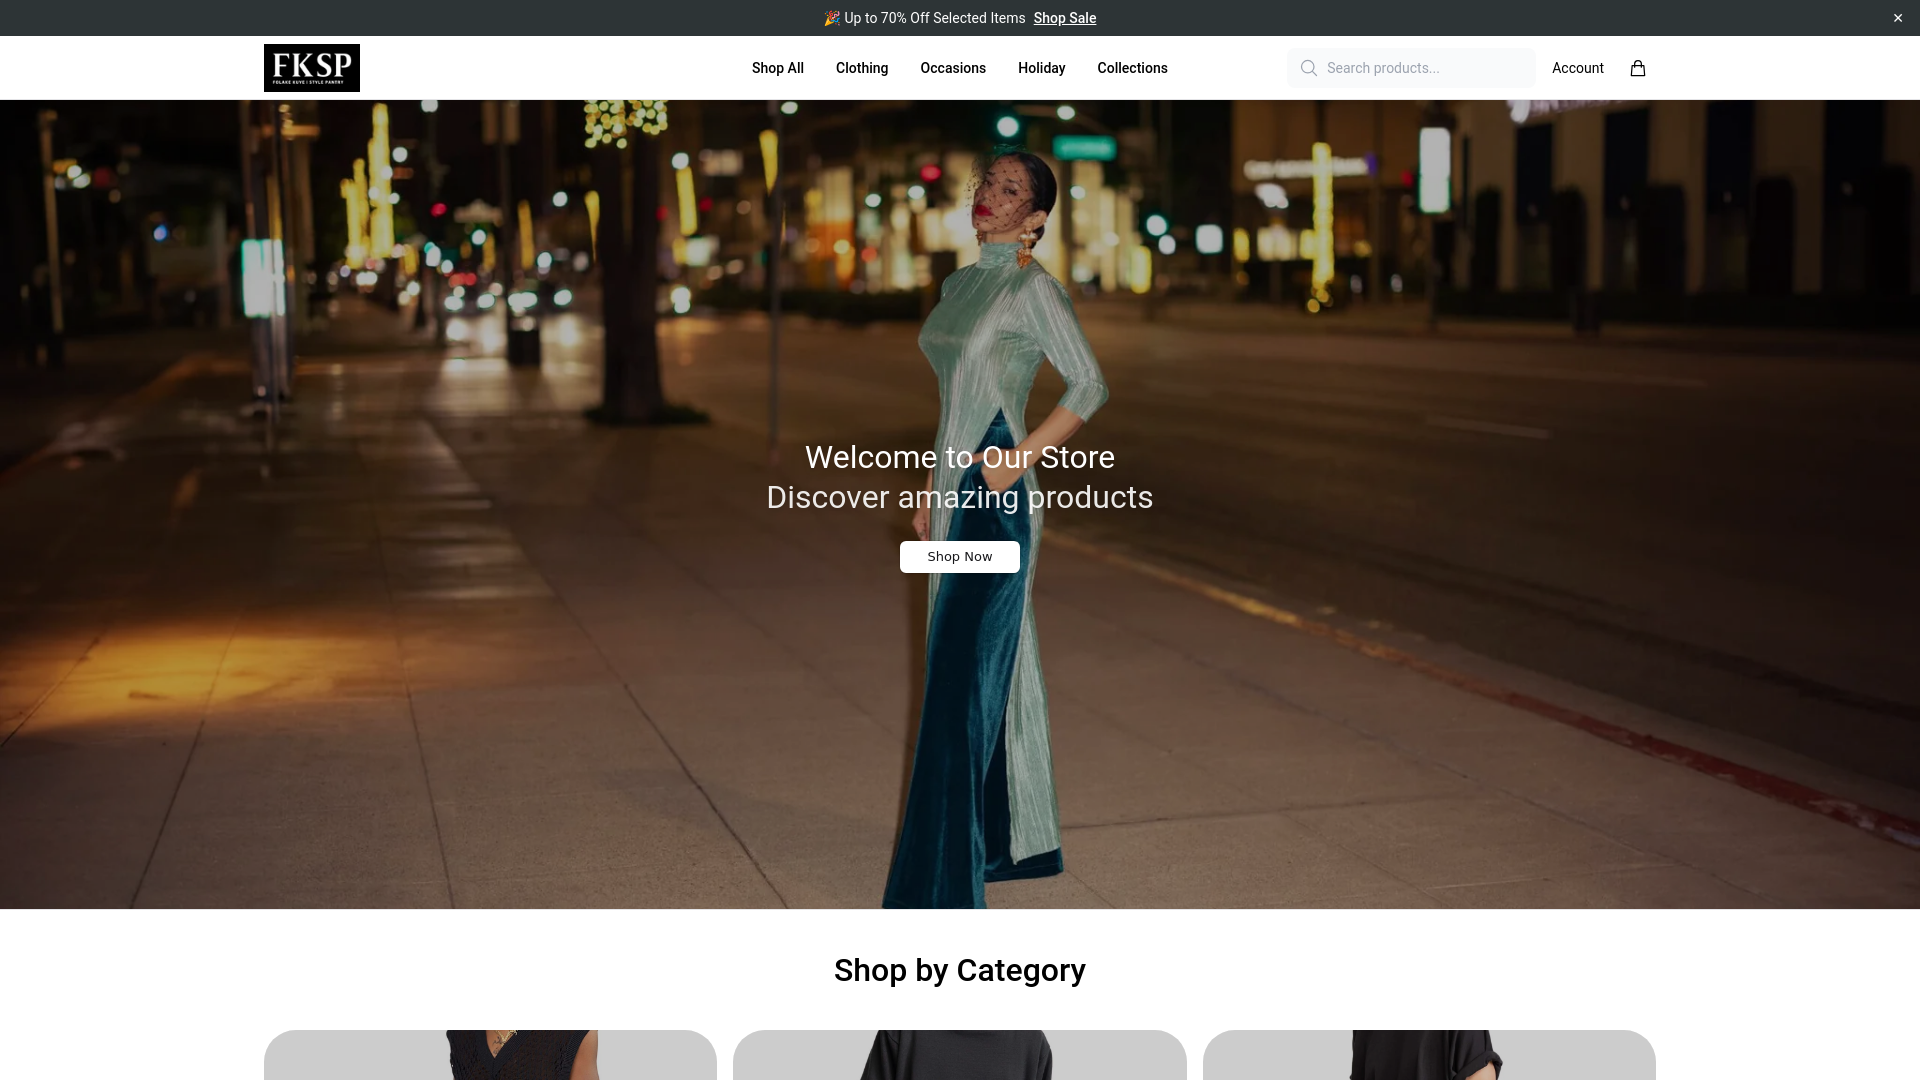1920x1080 pixels.
Task: Open the third category card thumbnail
Action: click(1429, 1055)
